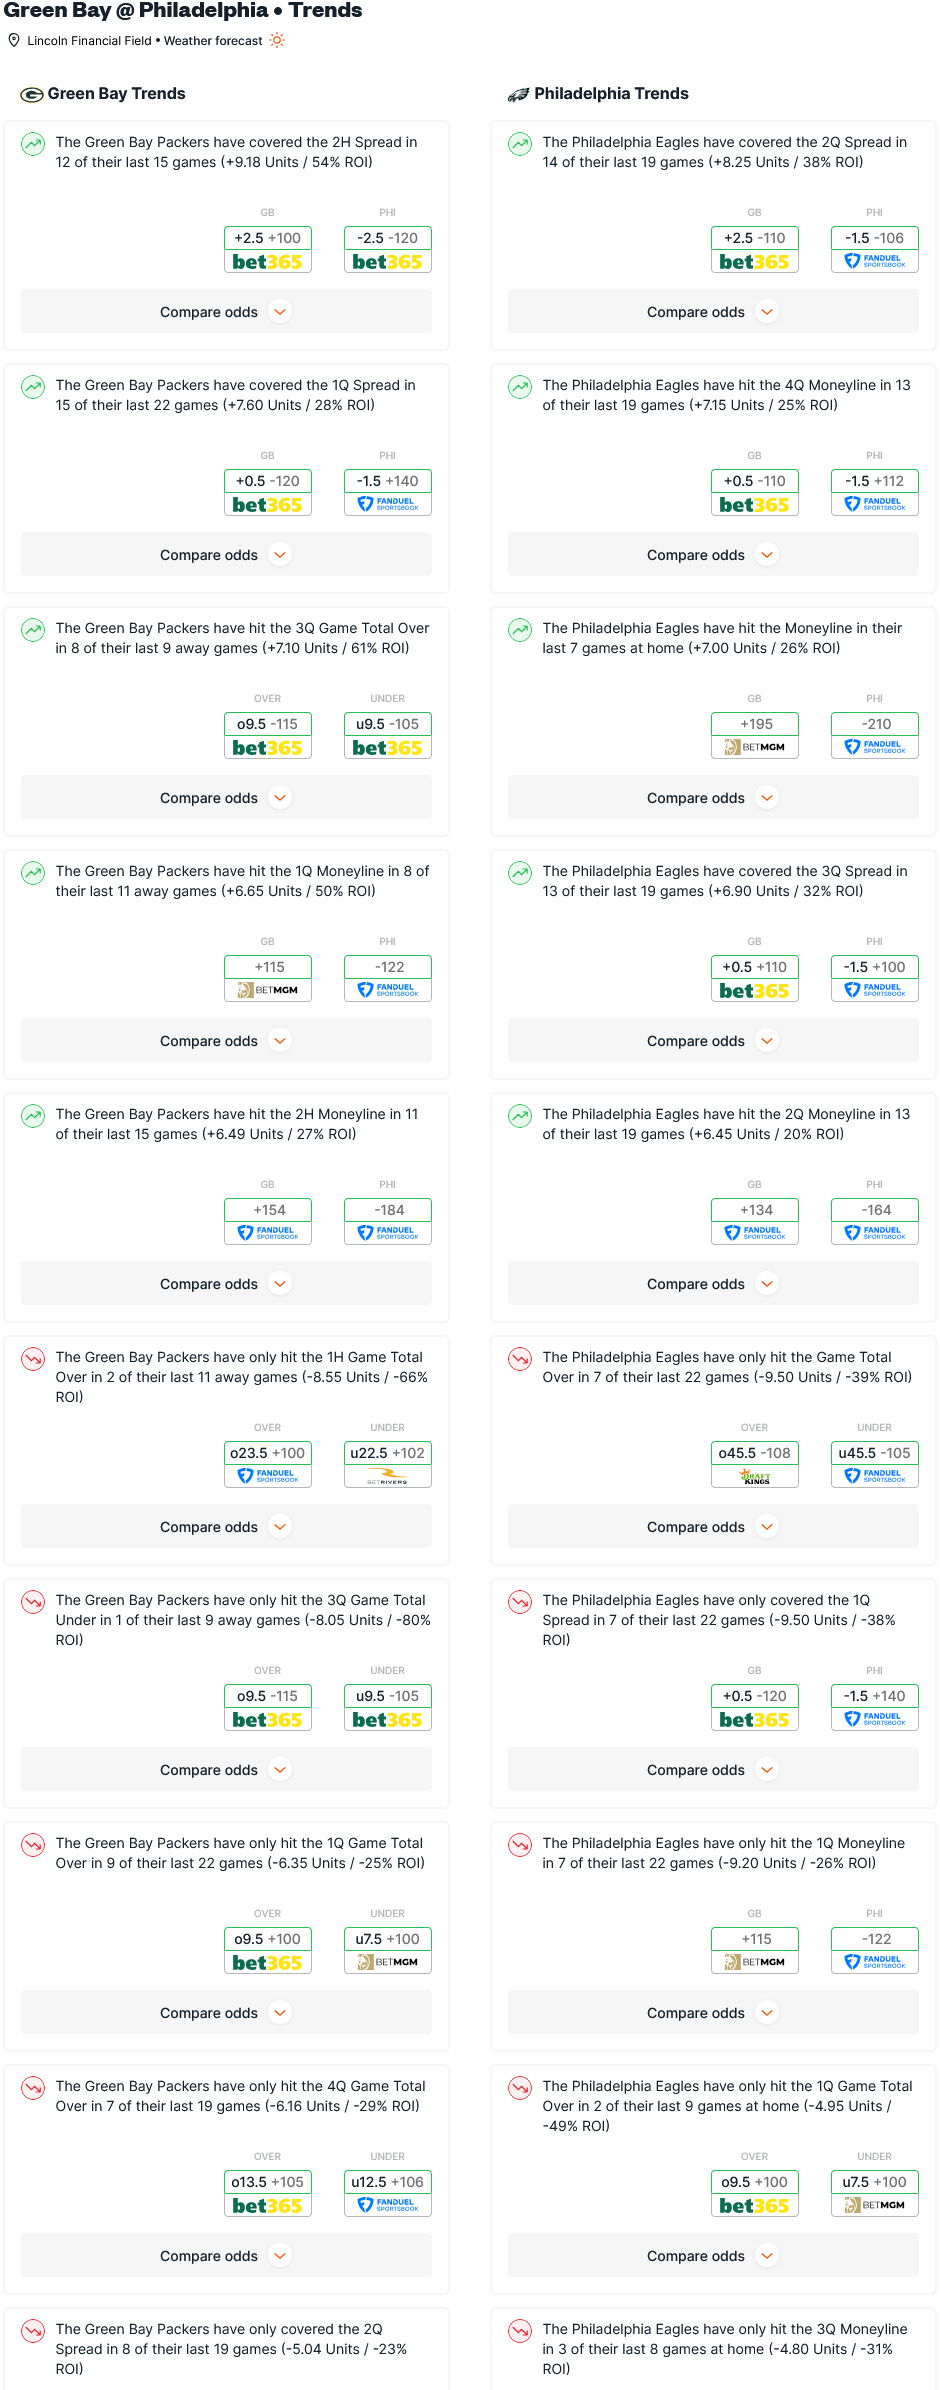Click the DraftKings logo under o45.5 -108

tap(755, 1476)
